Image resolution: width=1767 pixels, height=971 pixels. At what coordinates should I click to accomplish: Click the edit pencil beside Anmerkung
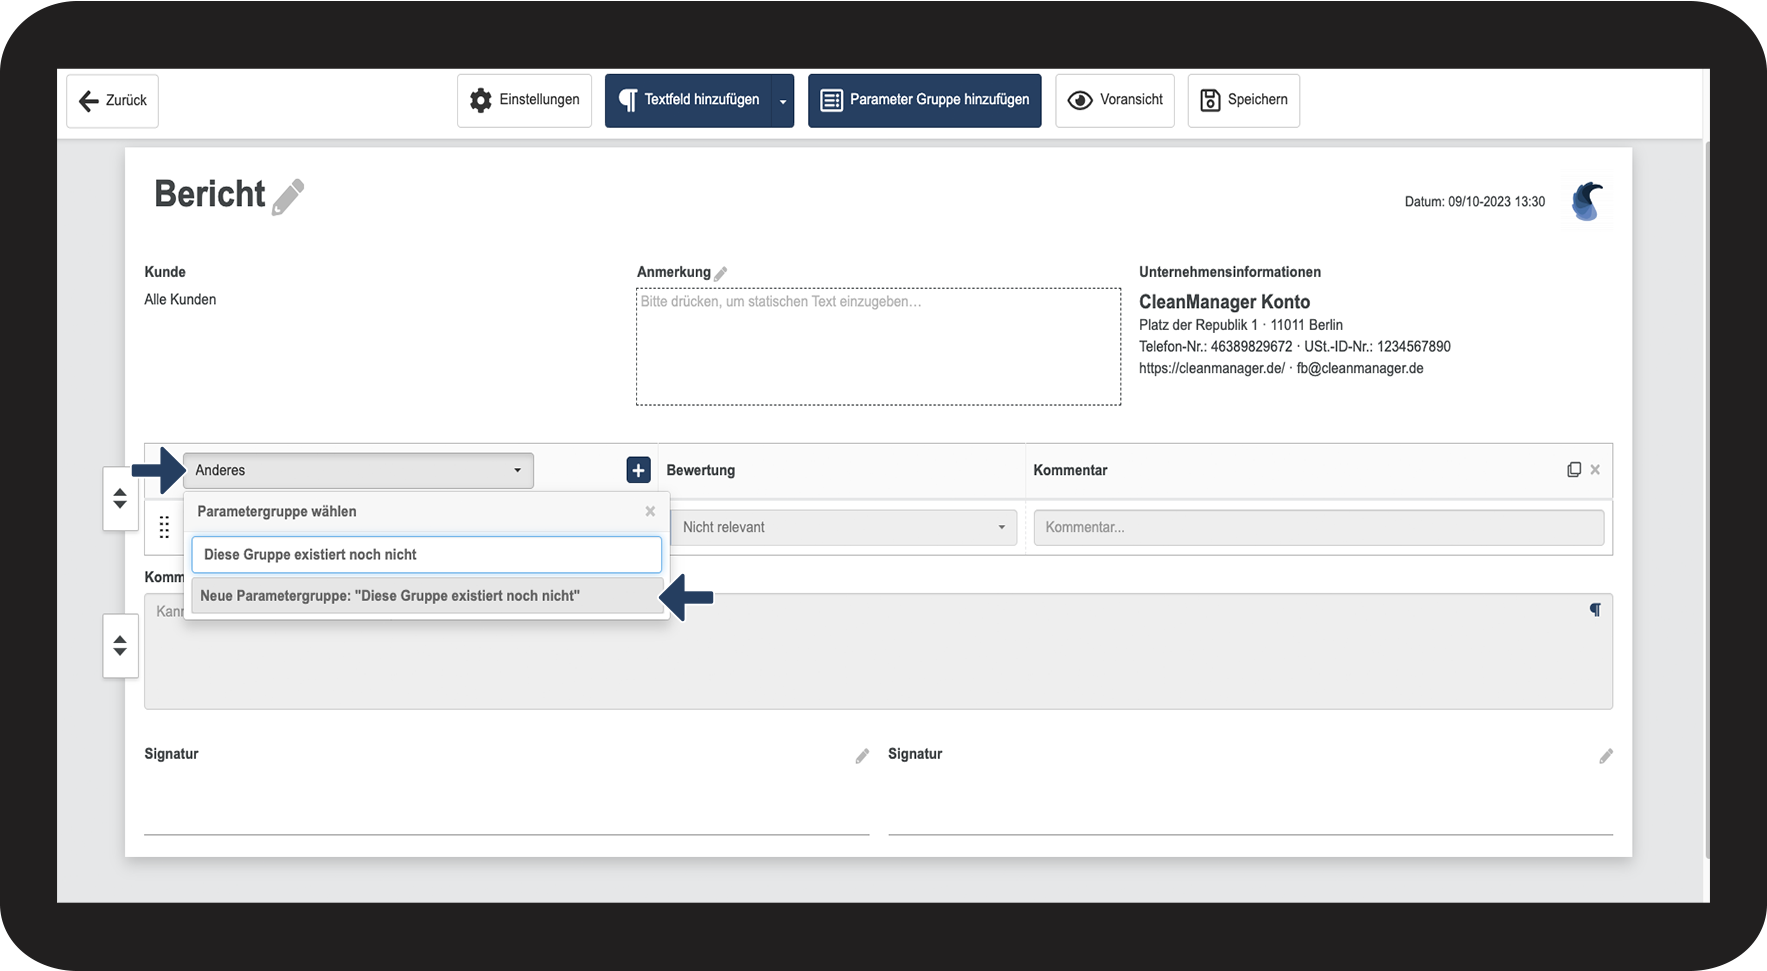click(721, 273)
